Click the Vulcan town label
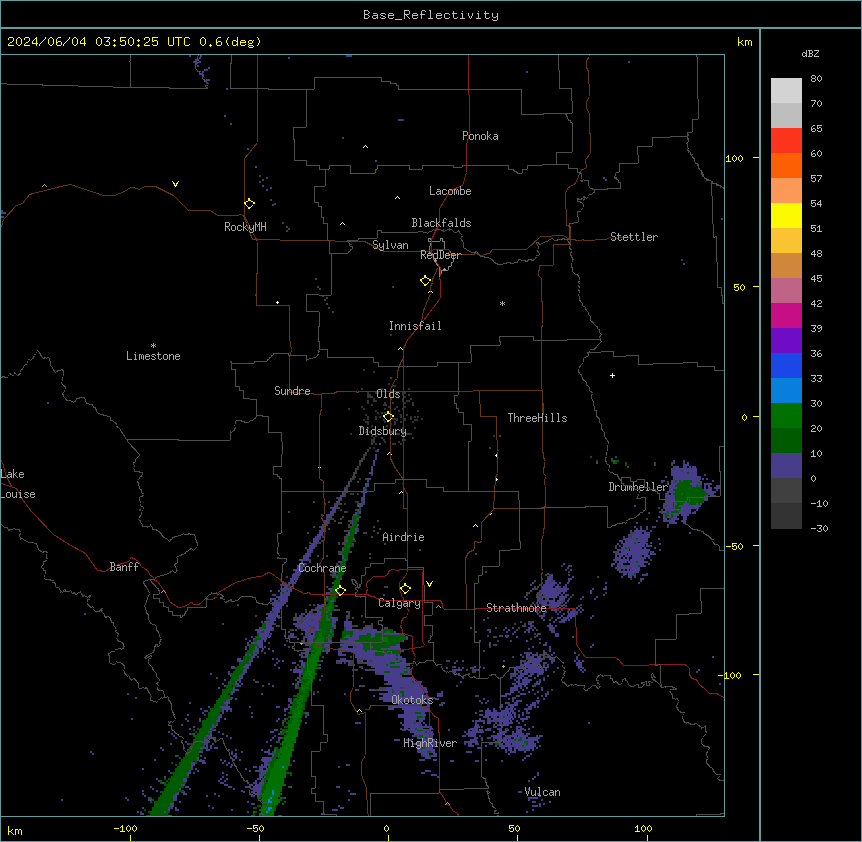The height and width of the screenshot is (842, 862). (x=542, y=792)
